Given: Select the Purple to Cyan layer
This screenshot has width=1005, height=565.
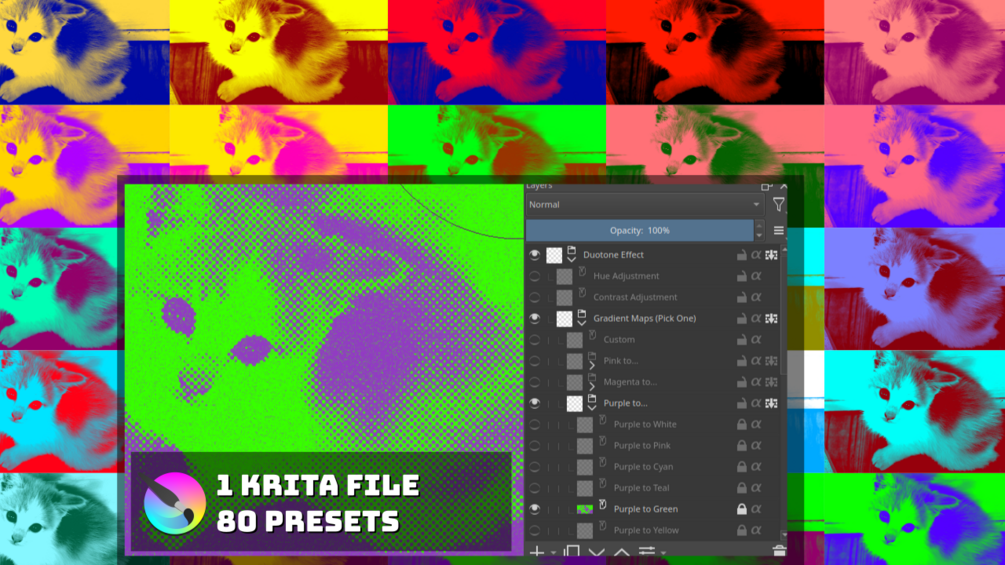Looking at the screenshot, I should click(x=644, y=466).
